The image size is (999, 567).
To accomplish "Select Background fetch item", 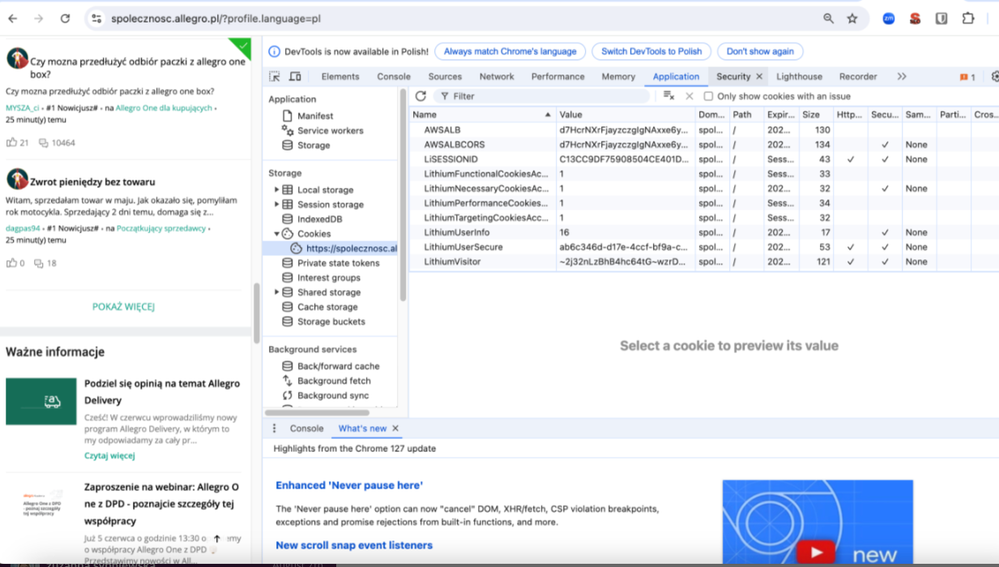I will tap(333, 380).
